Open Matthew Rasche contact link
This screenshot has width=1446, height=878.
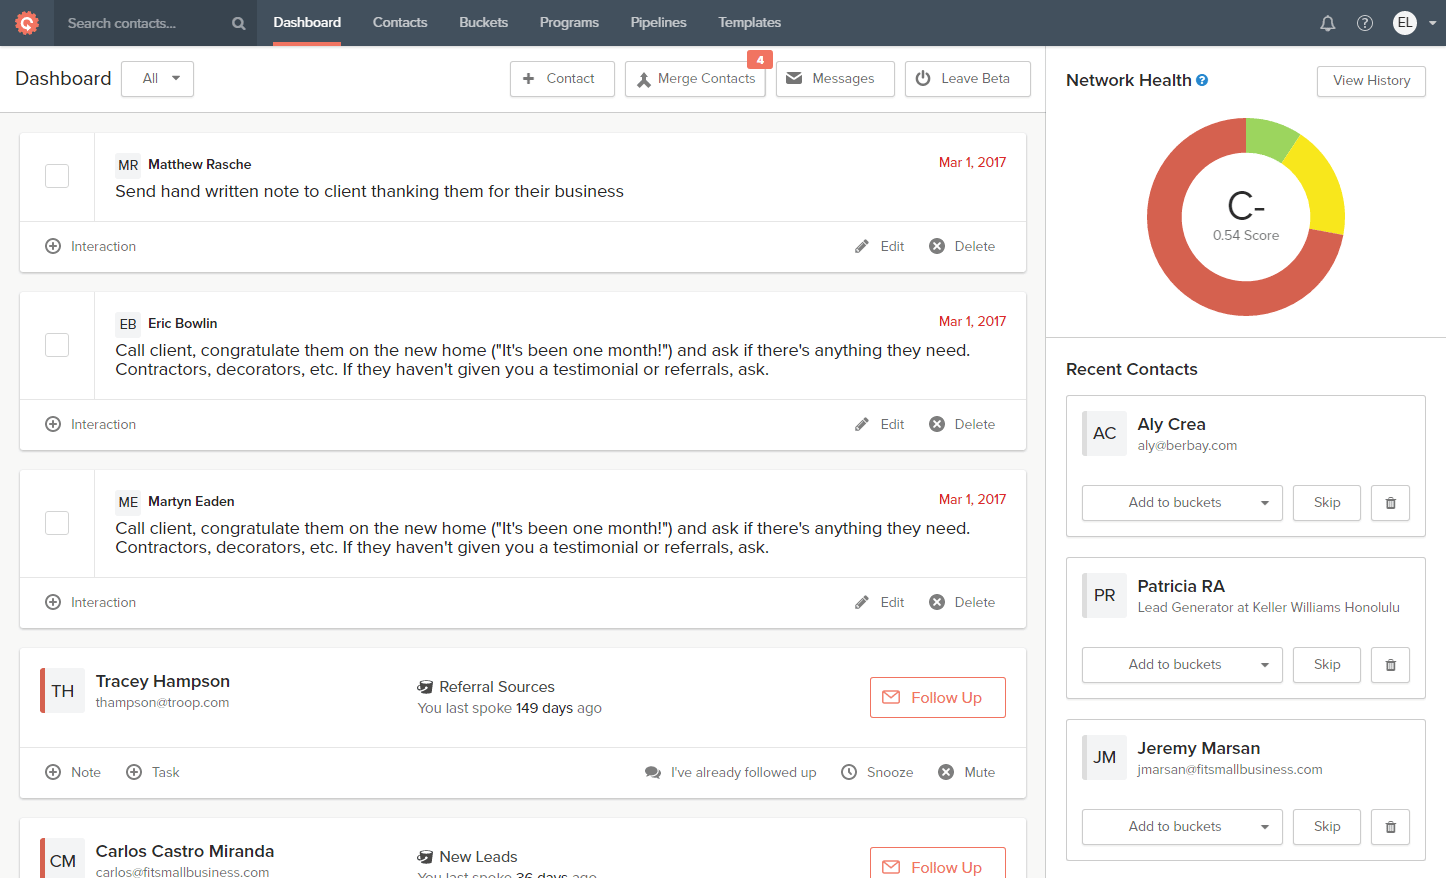point(199,164)
